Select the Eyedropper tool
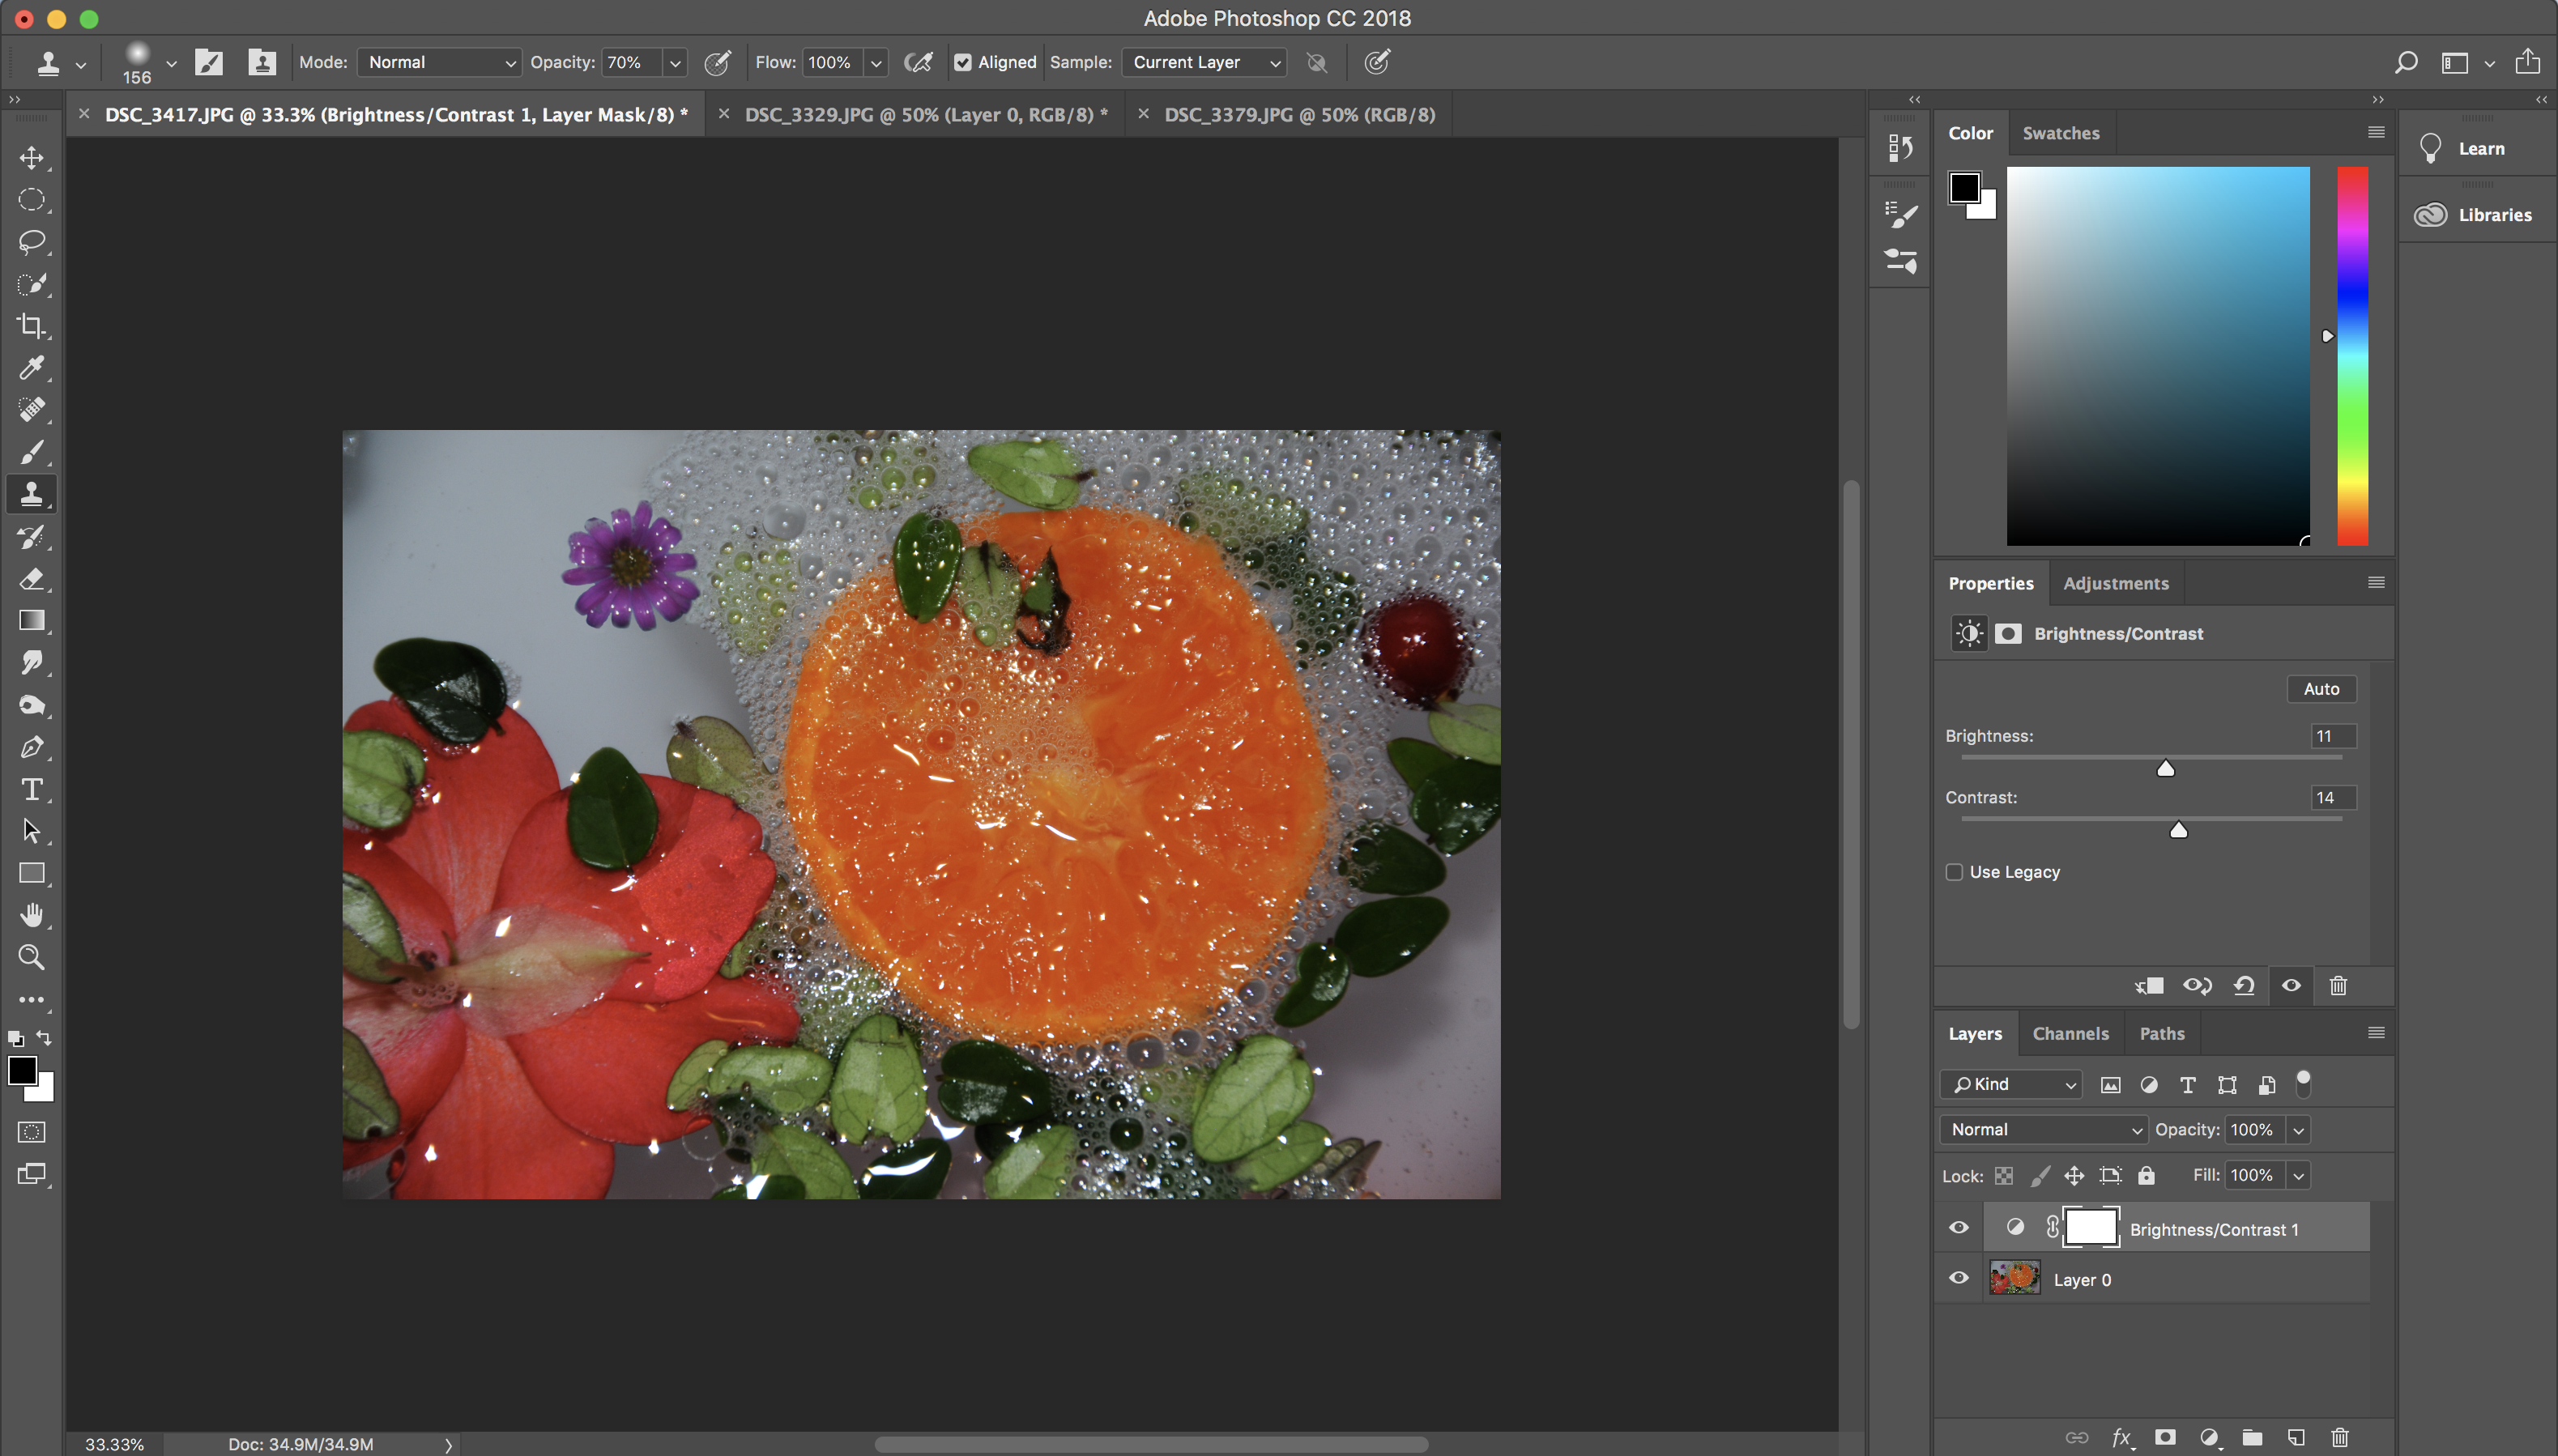2558x1456 pixels. [x=32, y=368]
